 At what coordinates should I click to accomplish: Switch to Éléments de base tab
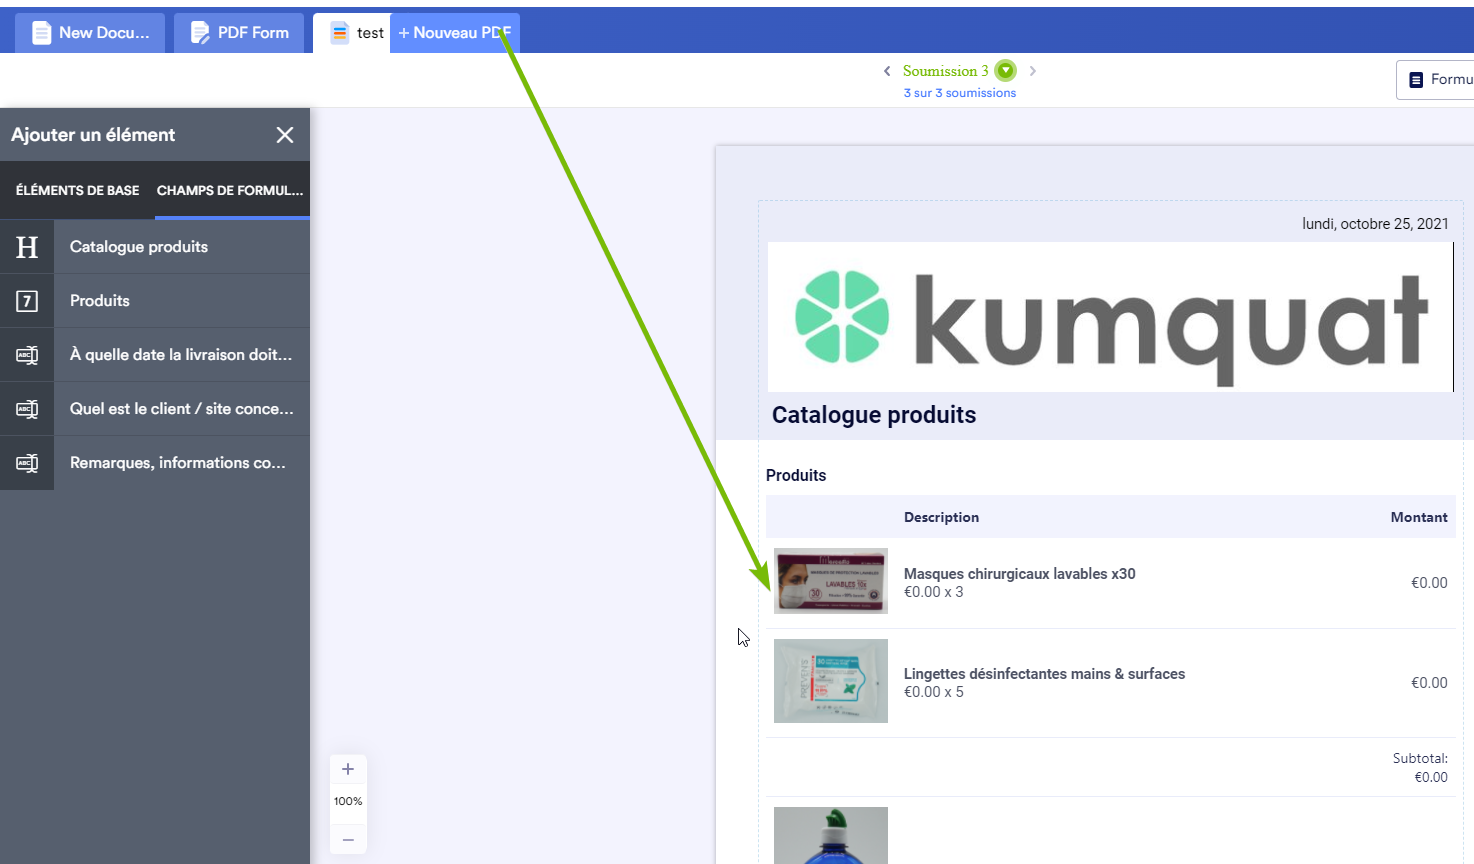[x=77, y=190]
